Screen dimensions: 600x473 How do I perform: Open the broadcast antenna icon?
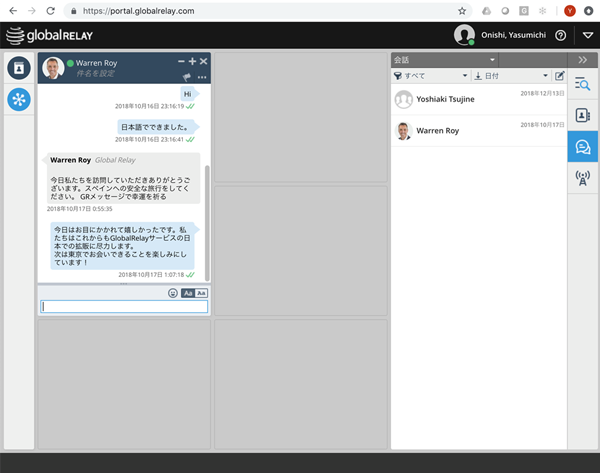[x=582, y=178]
